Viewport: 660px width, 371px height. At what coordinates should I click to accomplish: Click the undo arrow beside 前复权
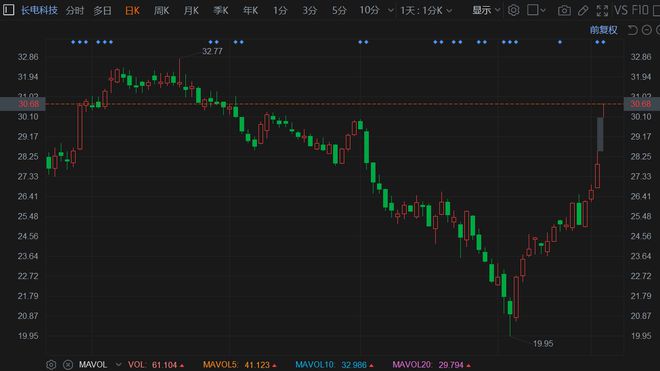click(632, 30)
